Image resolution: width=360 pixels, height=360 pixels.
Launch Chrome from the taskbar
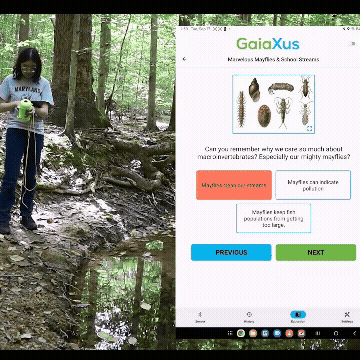[x=241, y=333]
